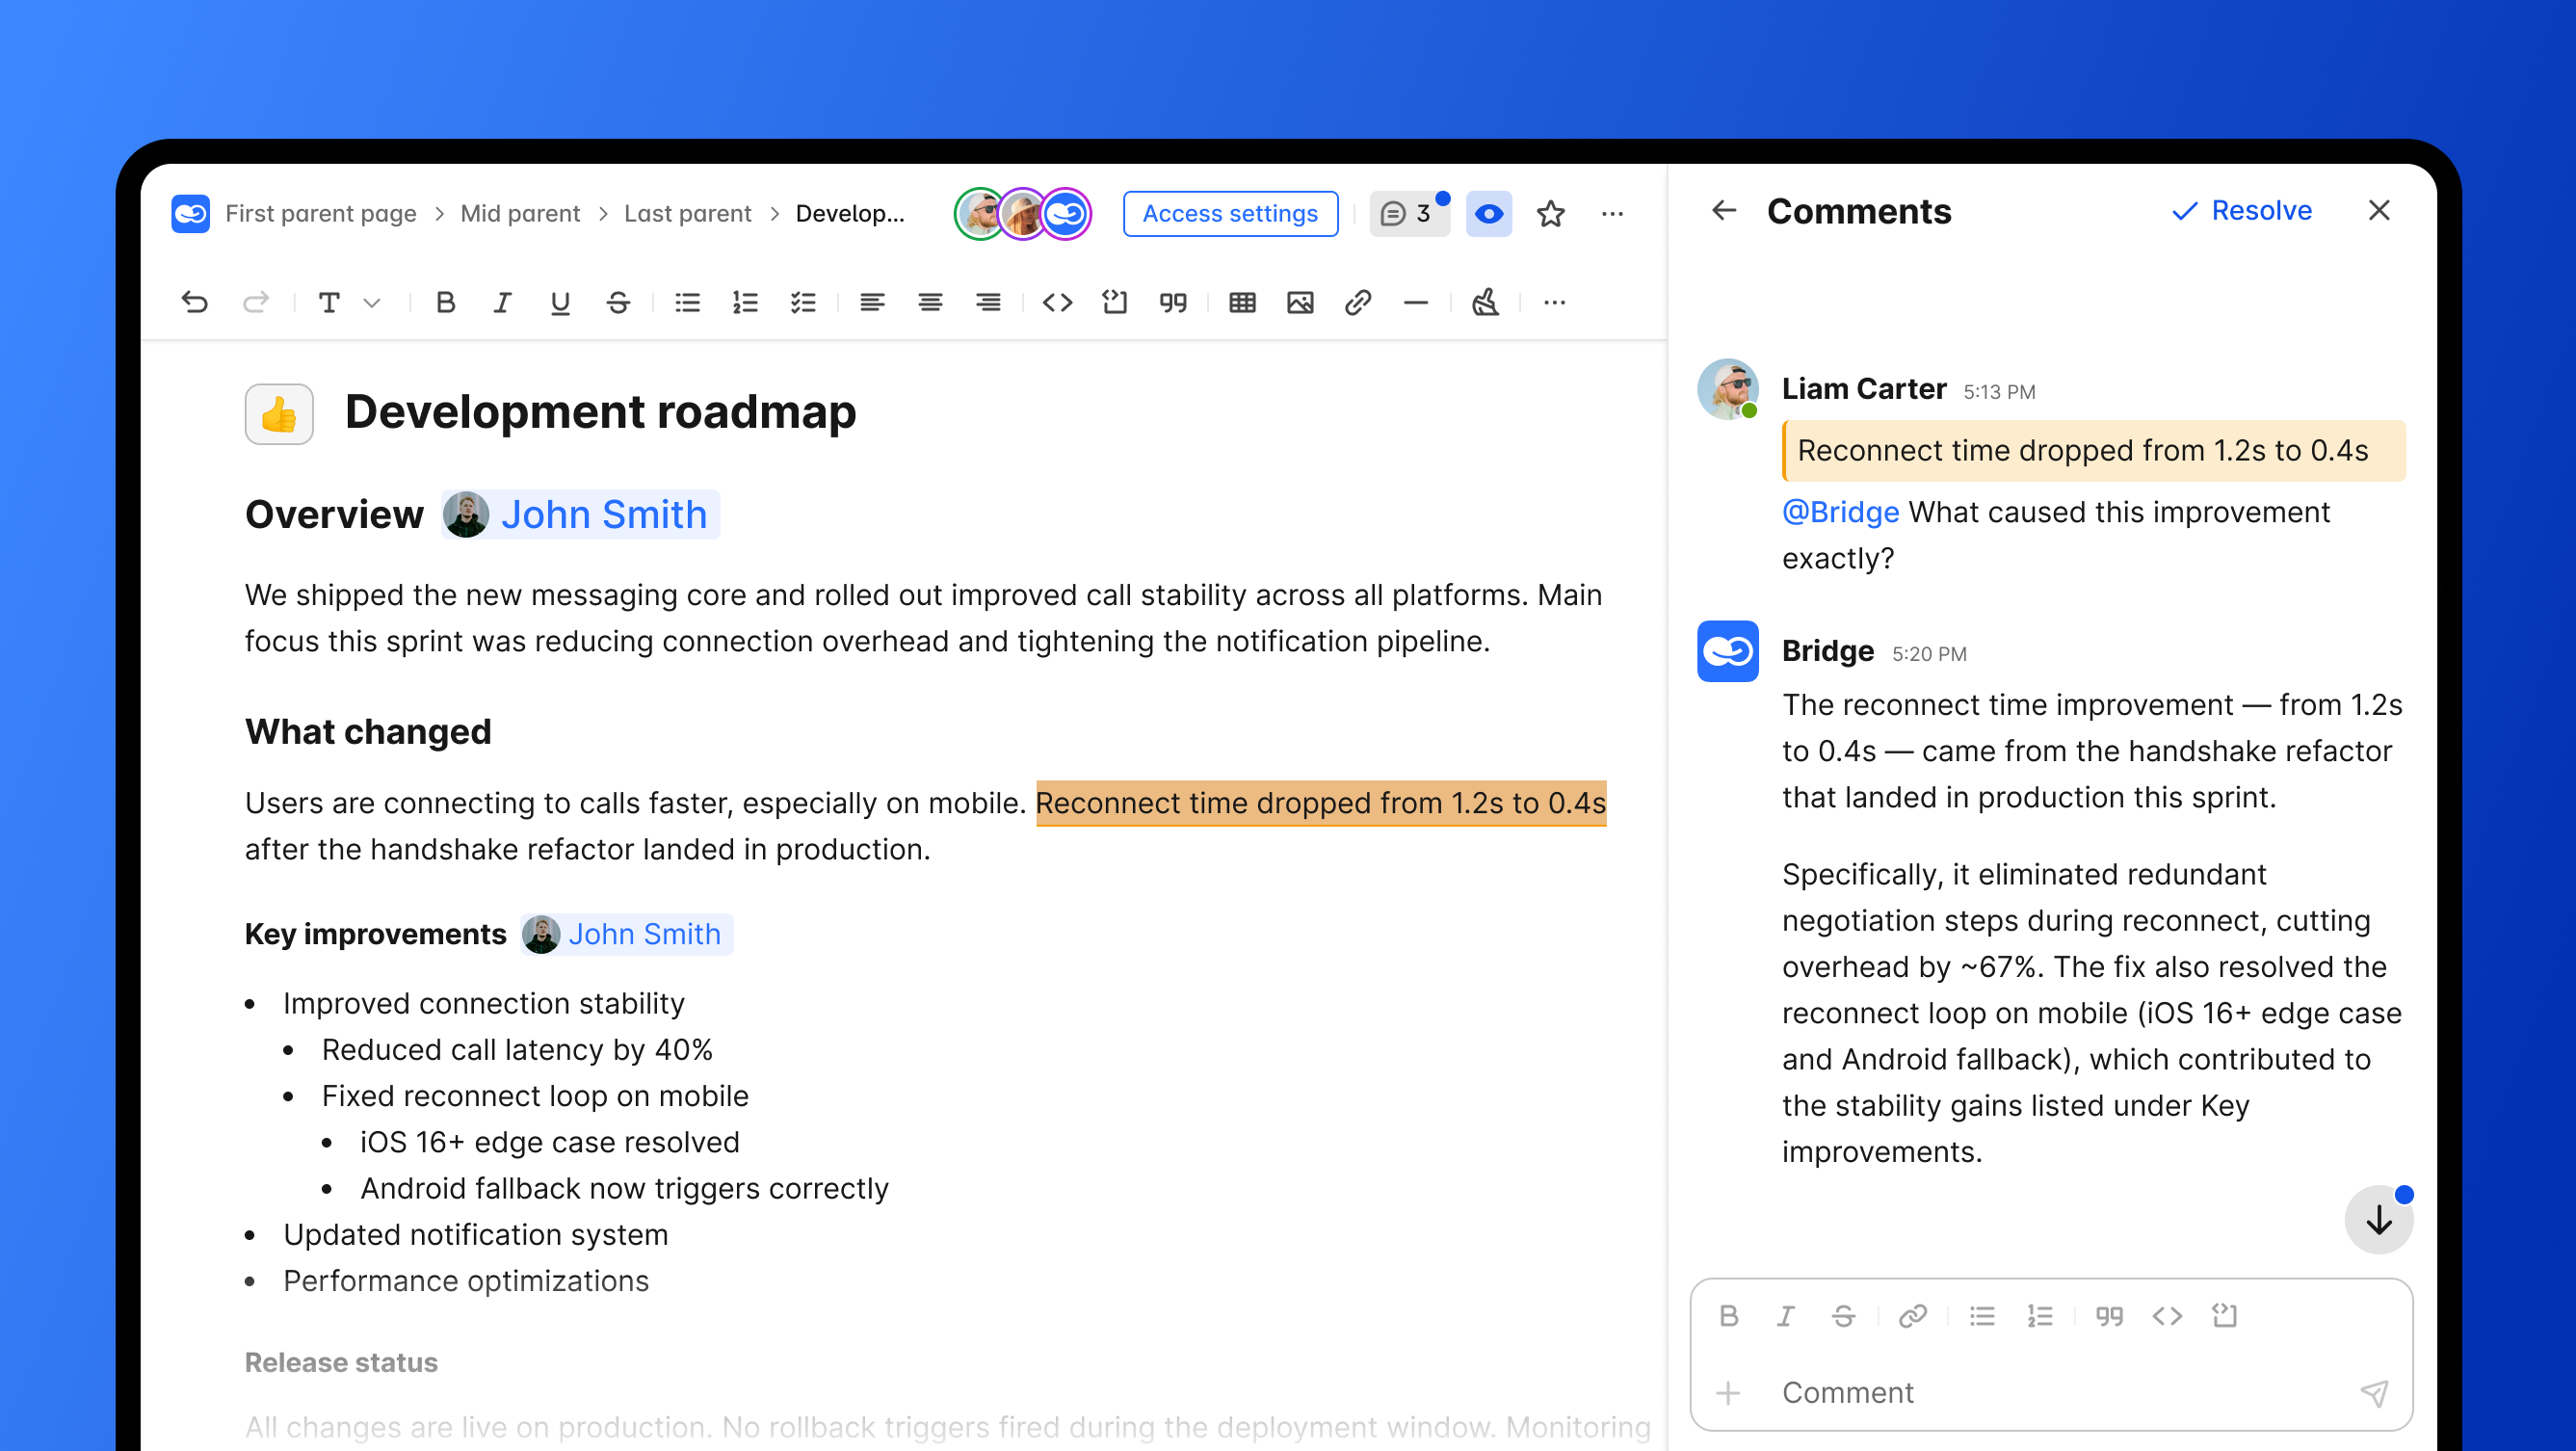The image size is (2576, 1451).
Task: Go to Last parent breadcrumb
Action: coord(688,213)
